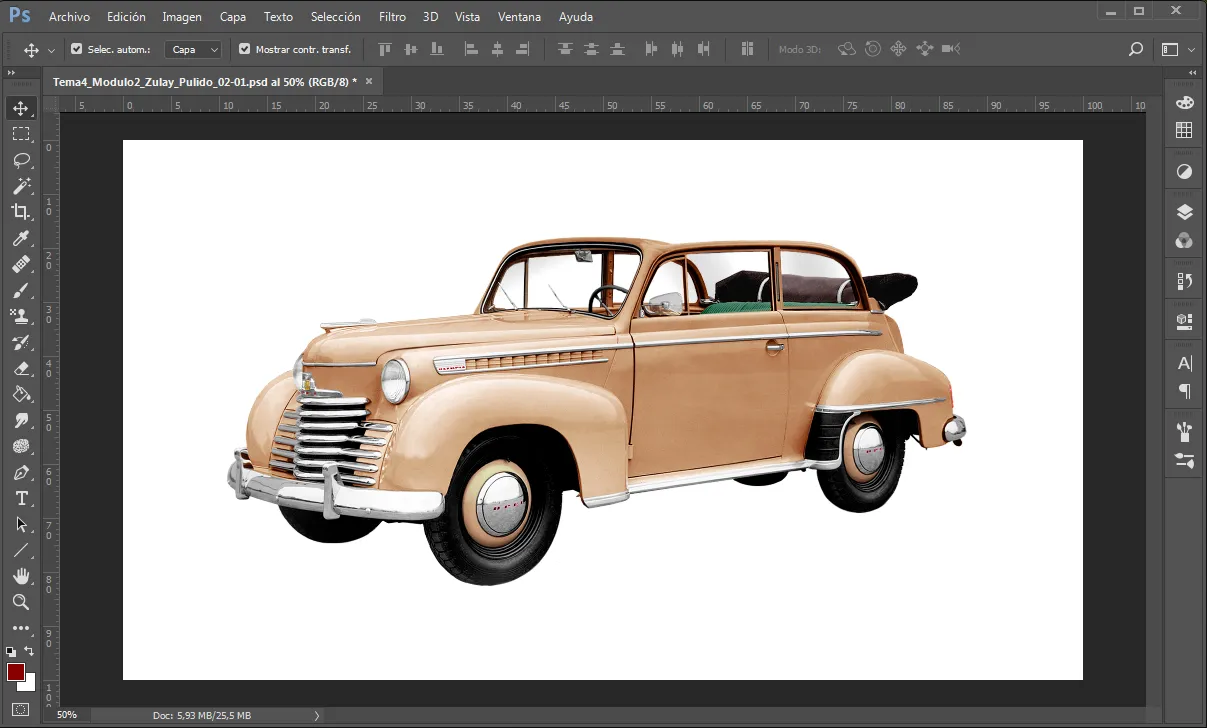Select the Paint Bucket tool
This screenshot has height=728, width=1207.
[x=21, y=394]
